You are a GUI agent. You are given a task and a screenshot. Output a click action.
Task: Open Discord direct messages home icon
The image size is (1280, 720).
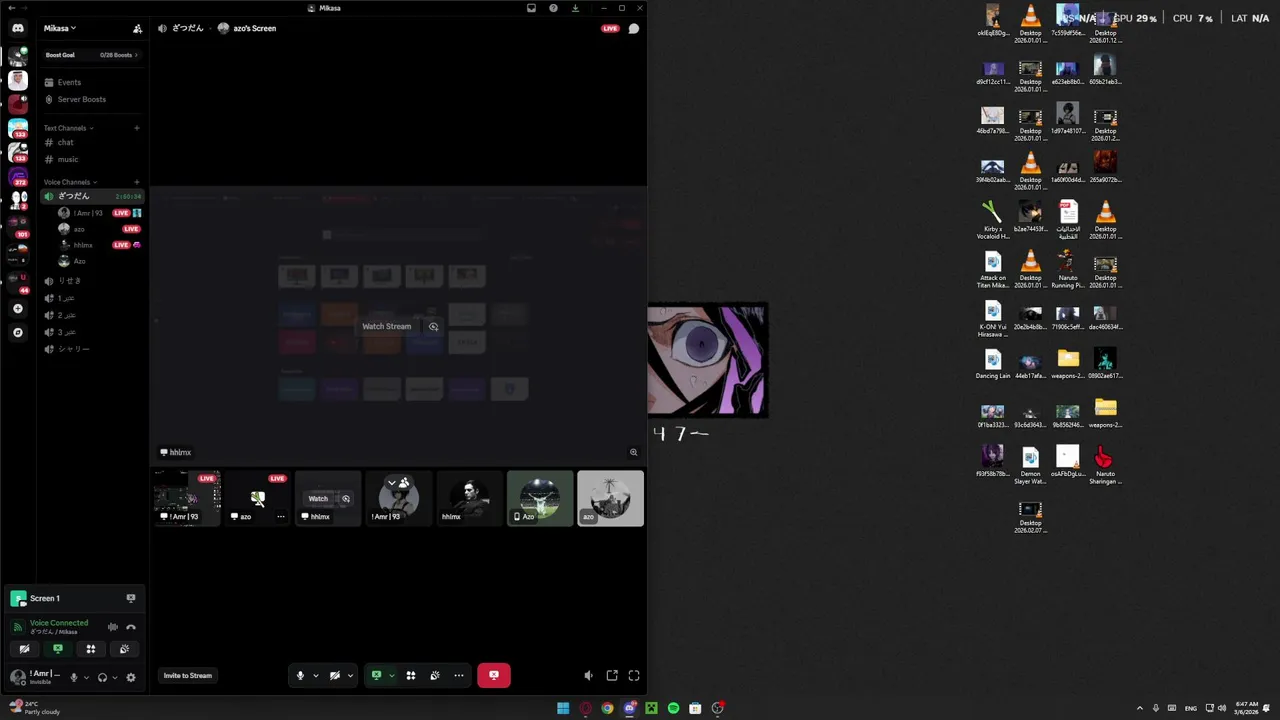[x=18, y=28]
